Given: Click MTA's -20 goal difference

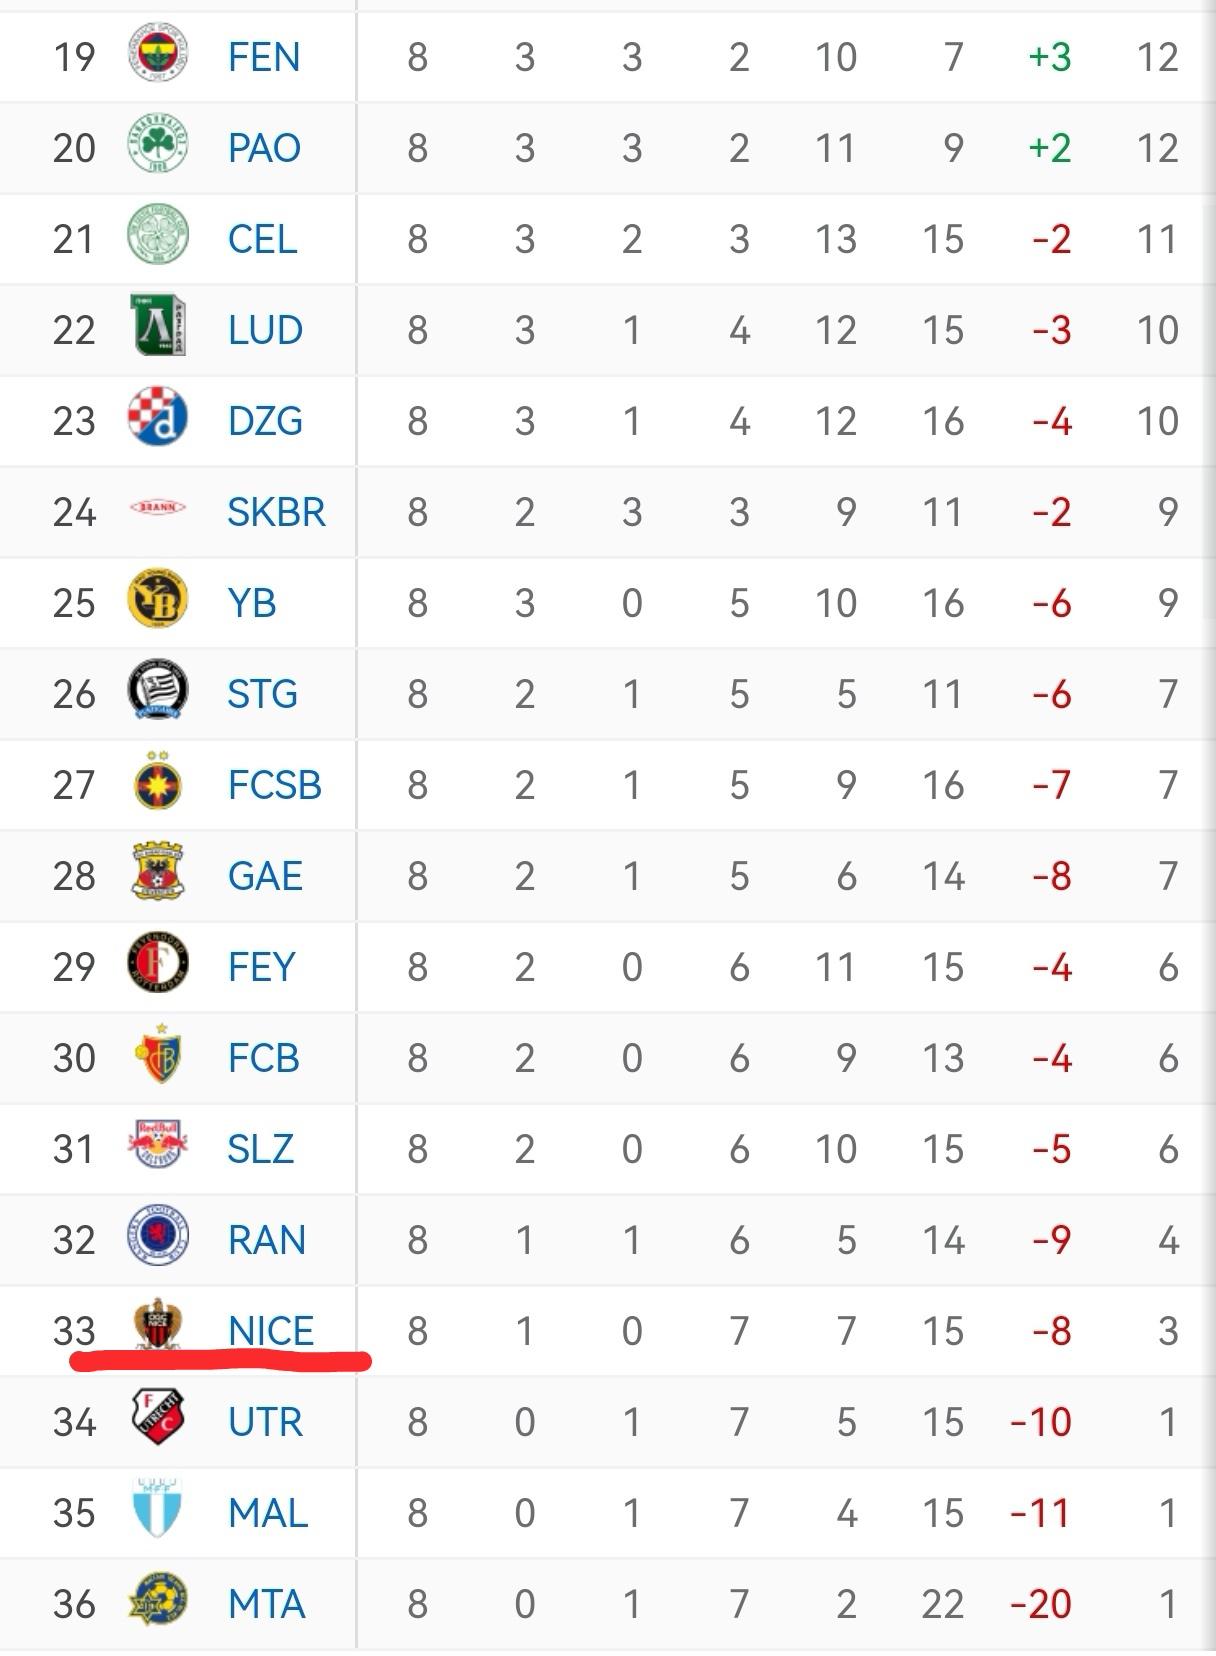Looking at the screenshot, I should tap(1041, 1604).
